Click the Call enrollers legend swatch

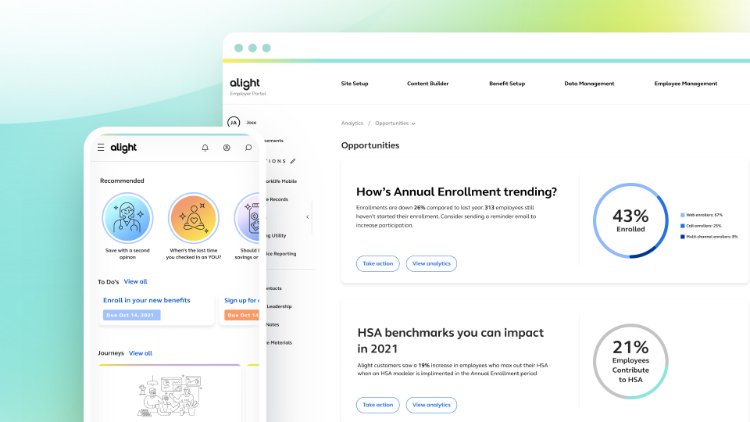683,226
